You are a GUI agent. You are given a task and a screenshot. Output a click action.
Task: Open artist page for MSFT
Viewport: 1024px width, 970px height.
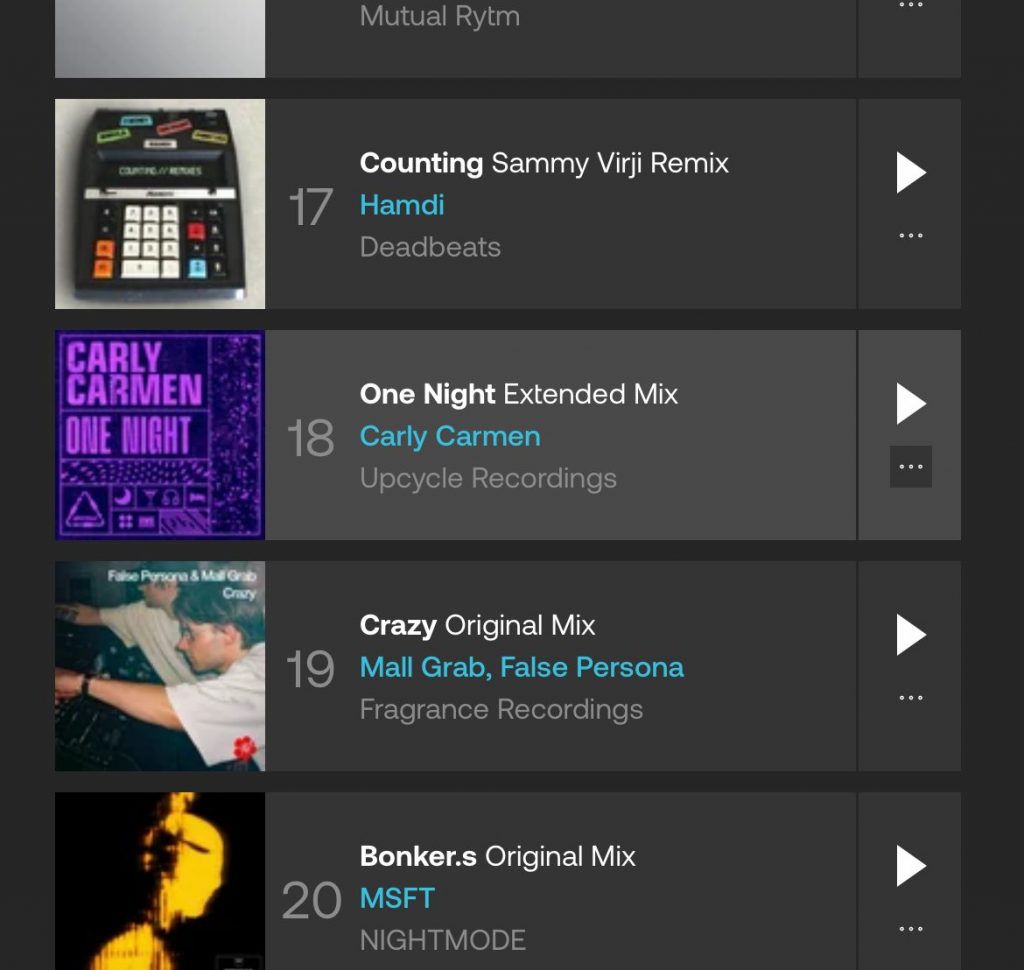click(x=397, y=899)
